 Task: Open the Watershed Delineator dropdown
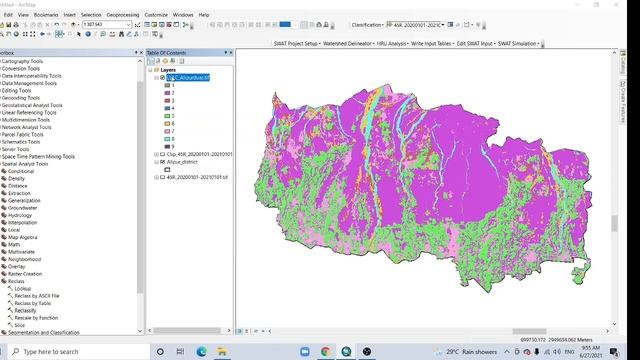(349, 44)
